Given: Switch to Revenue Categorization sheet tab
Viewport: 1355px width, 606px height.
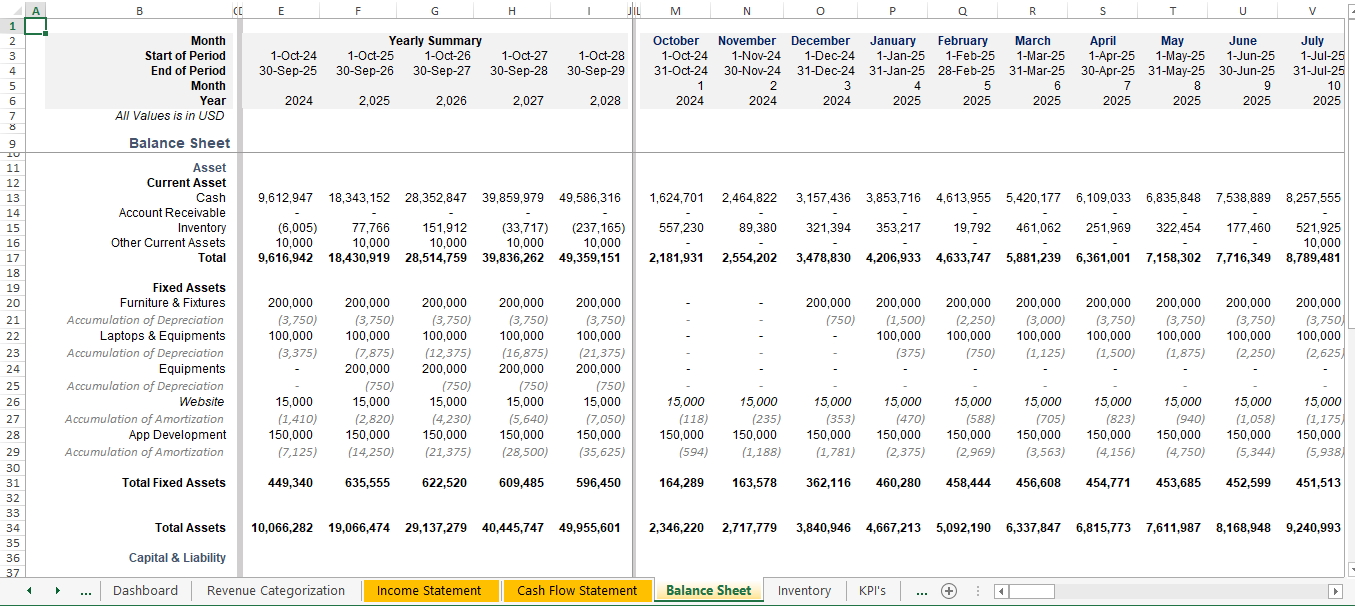Looking at the screenshot, I should pyautogui.click(x=276, y=591).
